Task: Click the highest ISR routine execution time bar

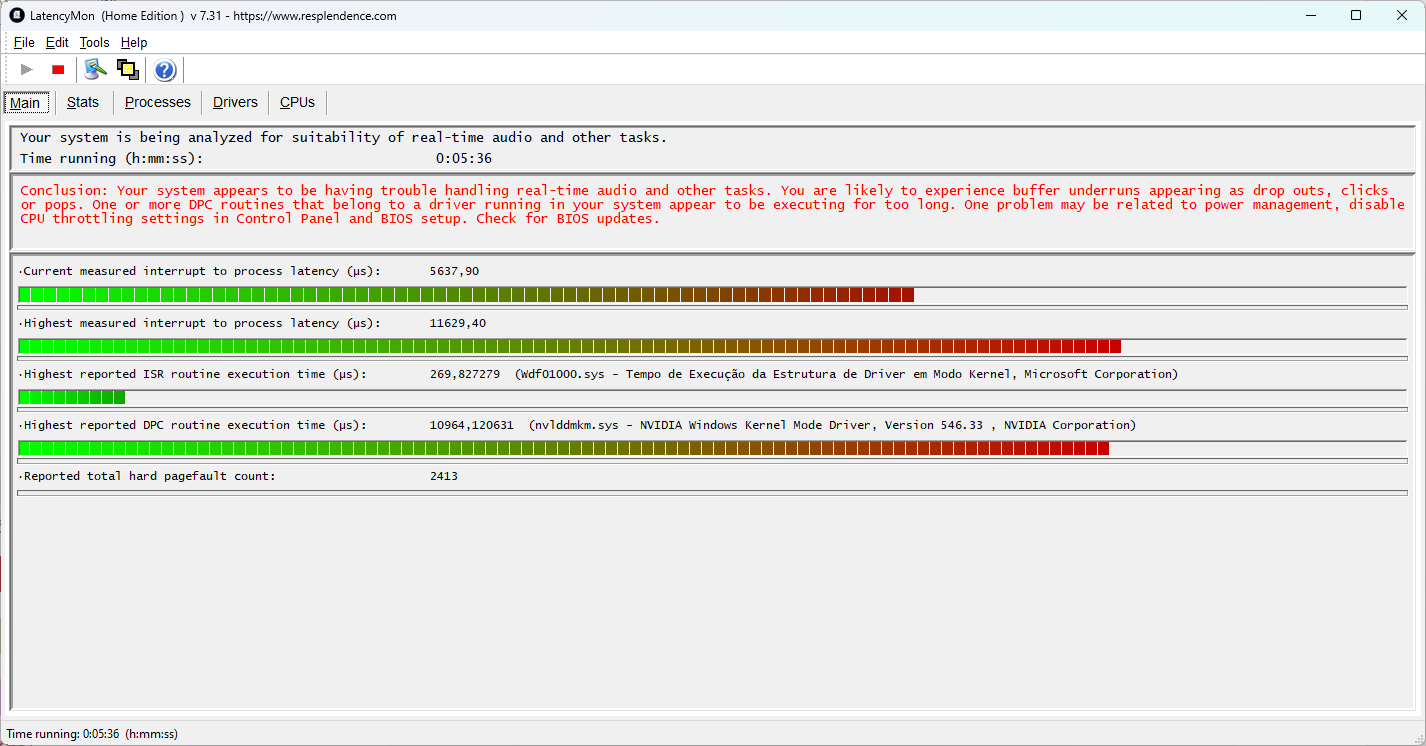Action: pyautogui.click(x=712, y=397)
